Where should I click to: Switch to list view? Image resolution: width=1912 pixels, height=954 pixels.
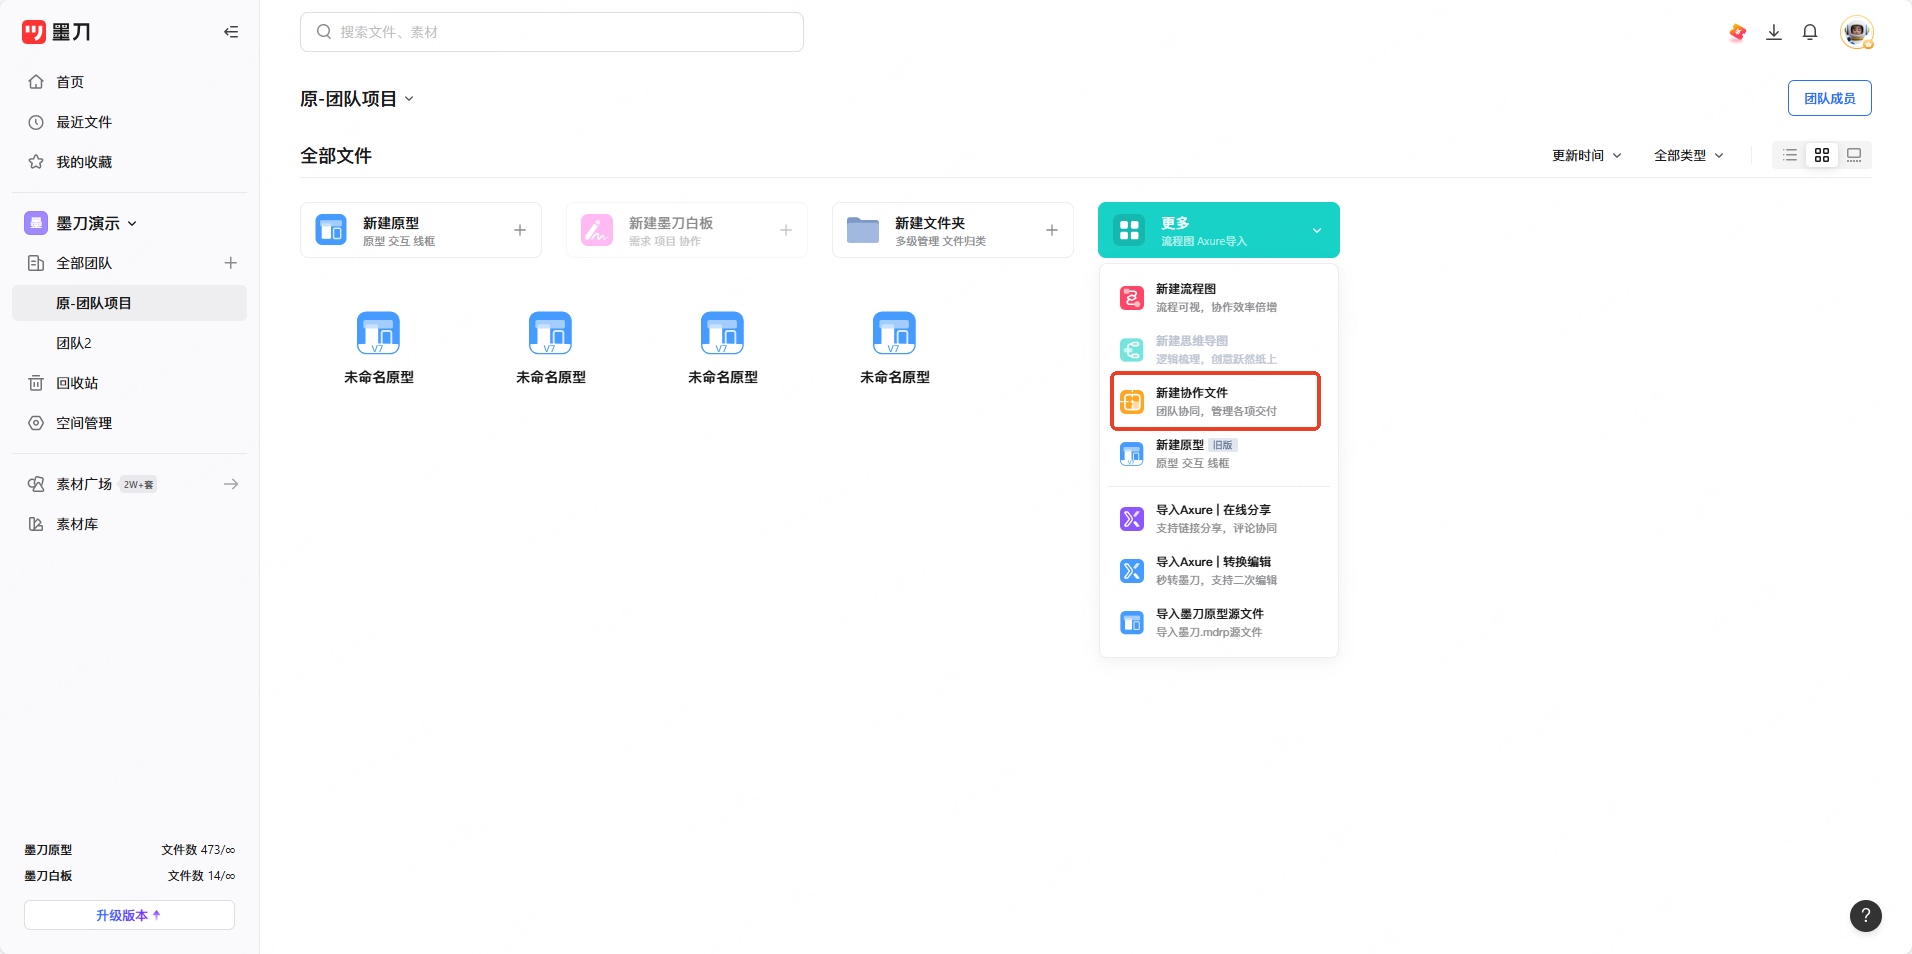tap(1790, 155)
